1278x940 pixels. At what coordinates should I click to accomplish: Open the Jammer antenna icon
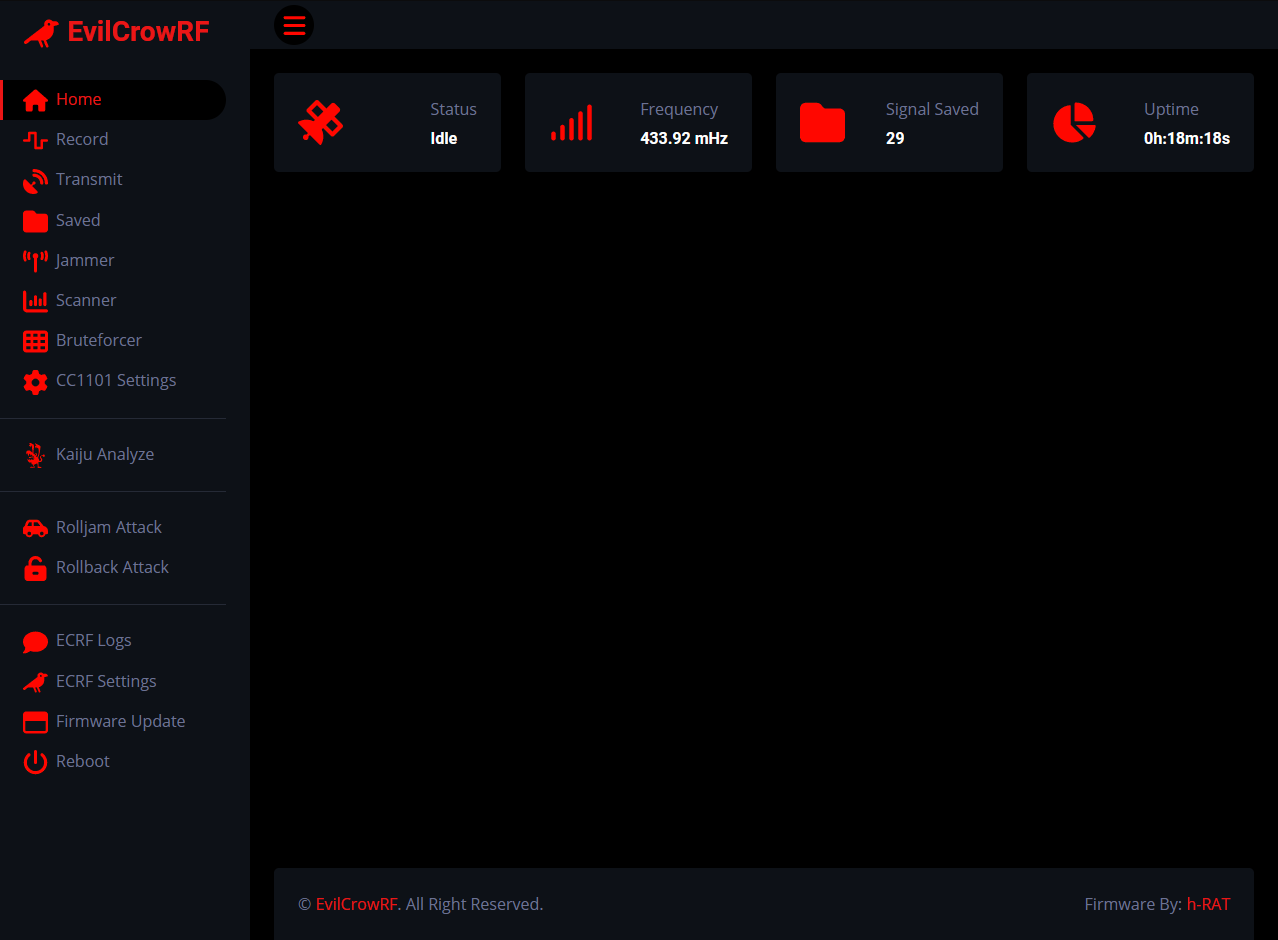pos(35,260)
